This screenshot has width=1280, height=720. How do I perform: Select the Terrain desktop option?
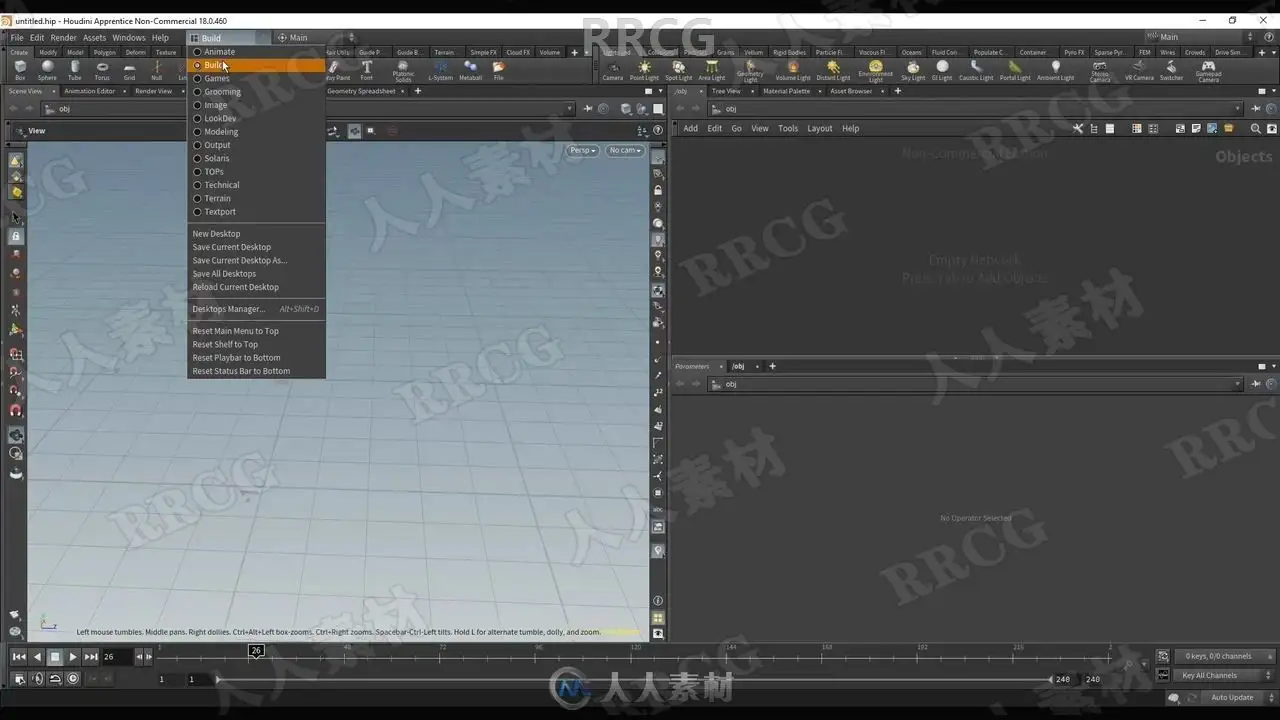(x=256, y=198)
